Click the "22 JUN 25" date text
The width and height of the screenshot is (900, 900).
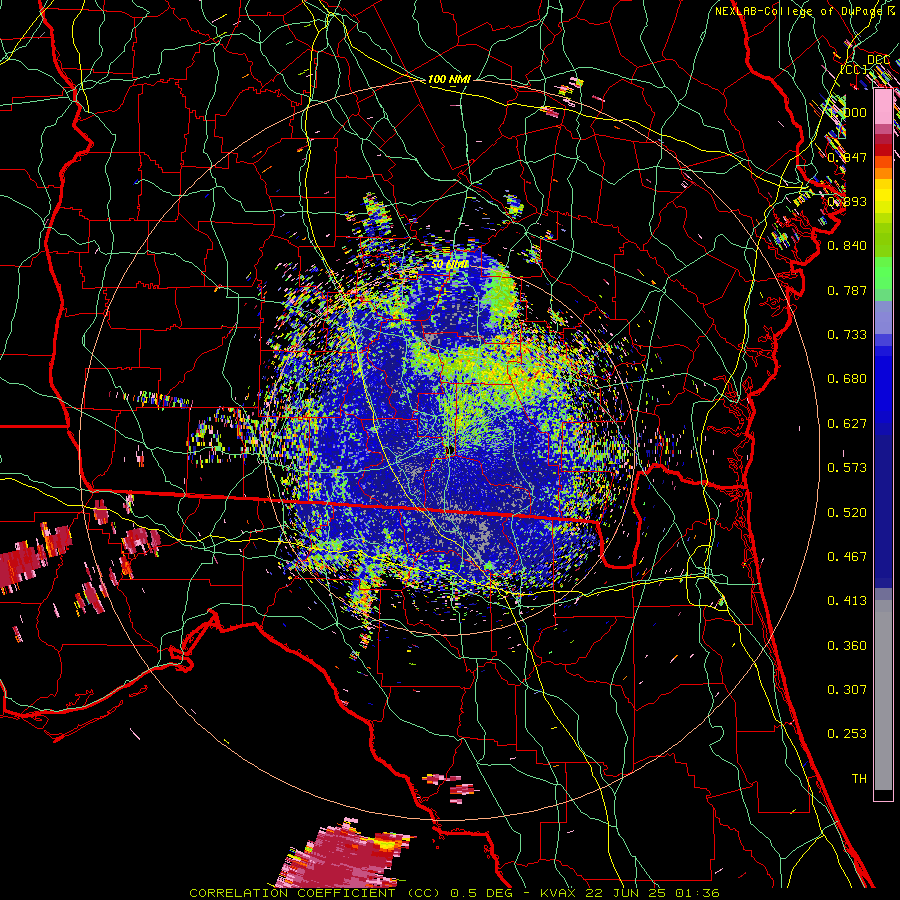[626, 893]
